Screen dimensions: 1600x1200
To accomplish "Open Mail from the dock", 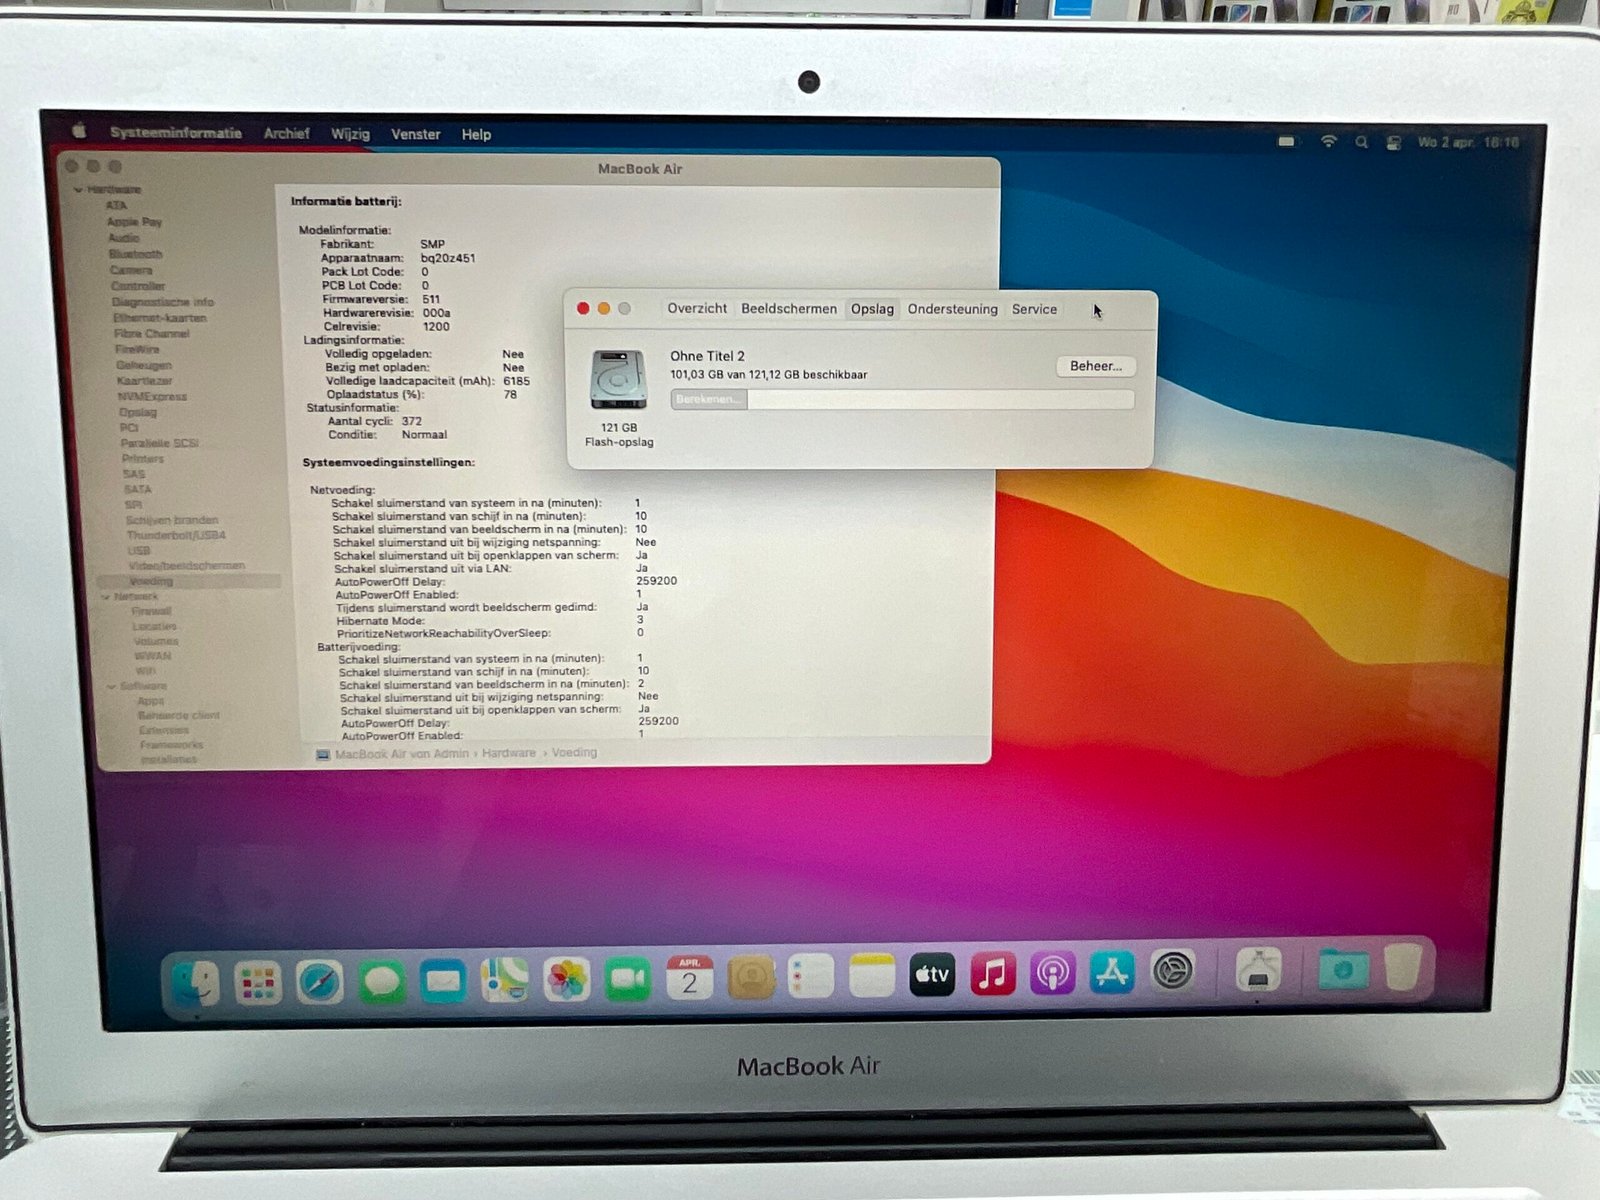I will click(x=443, y=981).
